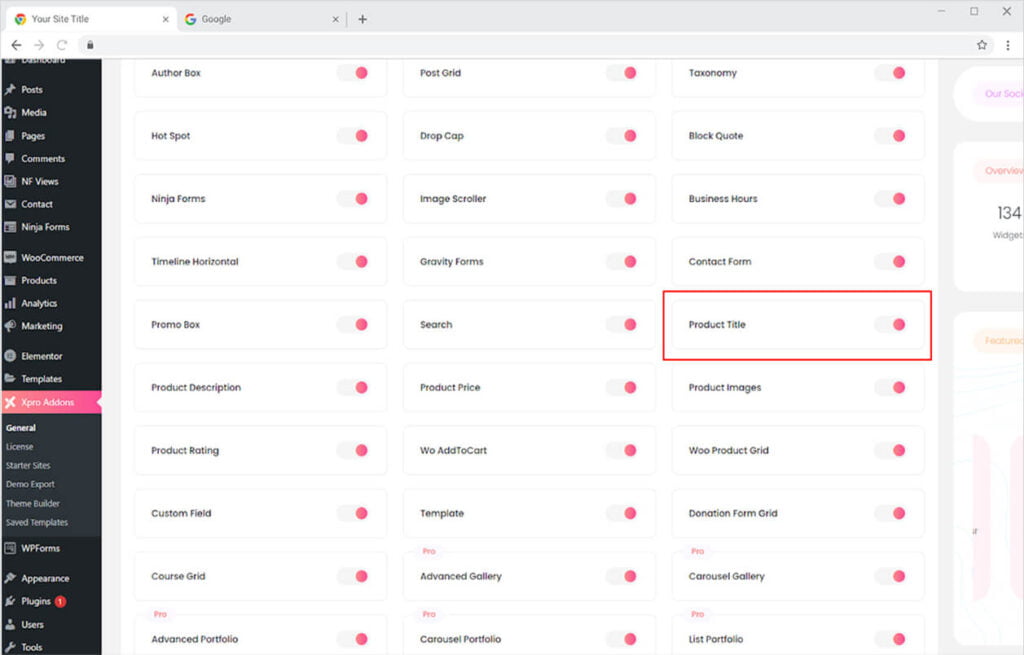Image resolution: width=1024 pixels, height=655 pixels.
Task: Switch off the Woo Product Grid toggle
Action: point(890,450)
